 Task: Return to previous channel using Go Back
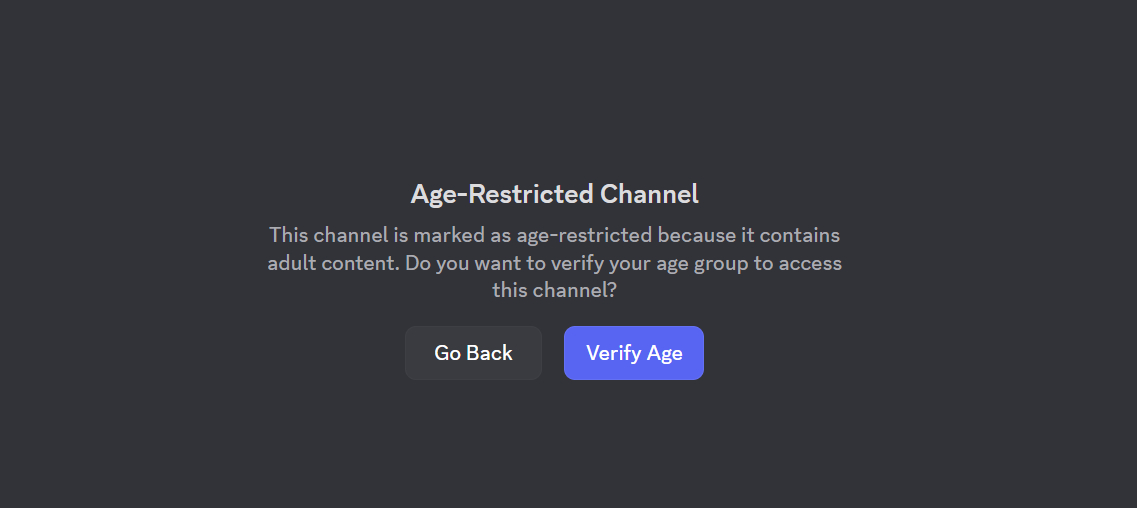(474, 353)
